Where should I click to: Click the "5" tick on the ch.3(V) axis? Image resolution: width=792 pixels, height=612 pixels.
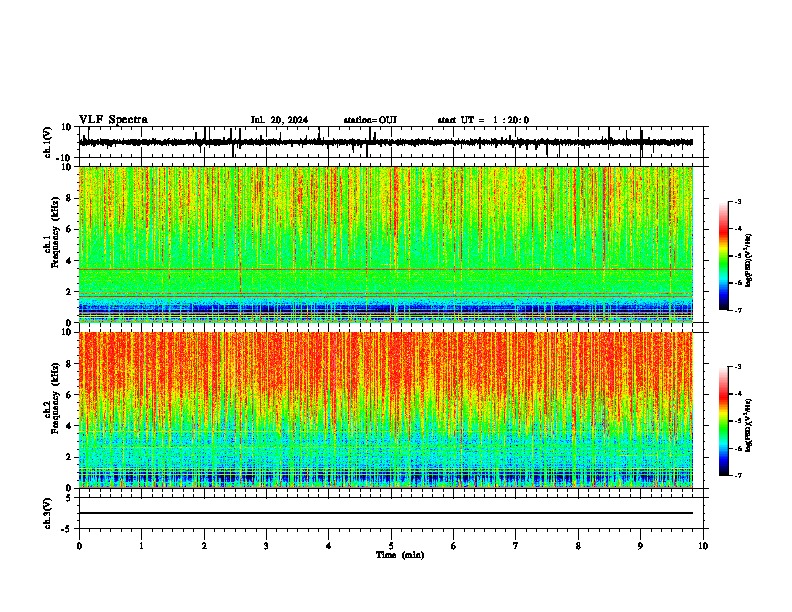(x=70, y=498)
